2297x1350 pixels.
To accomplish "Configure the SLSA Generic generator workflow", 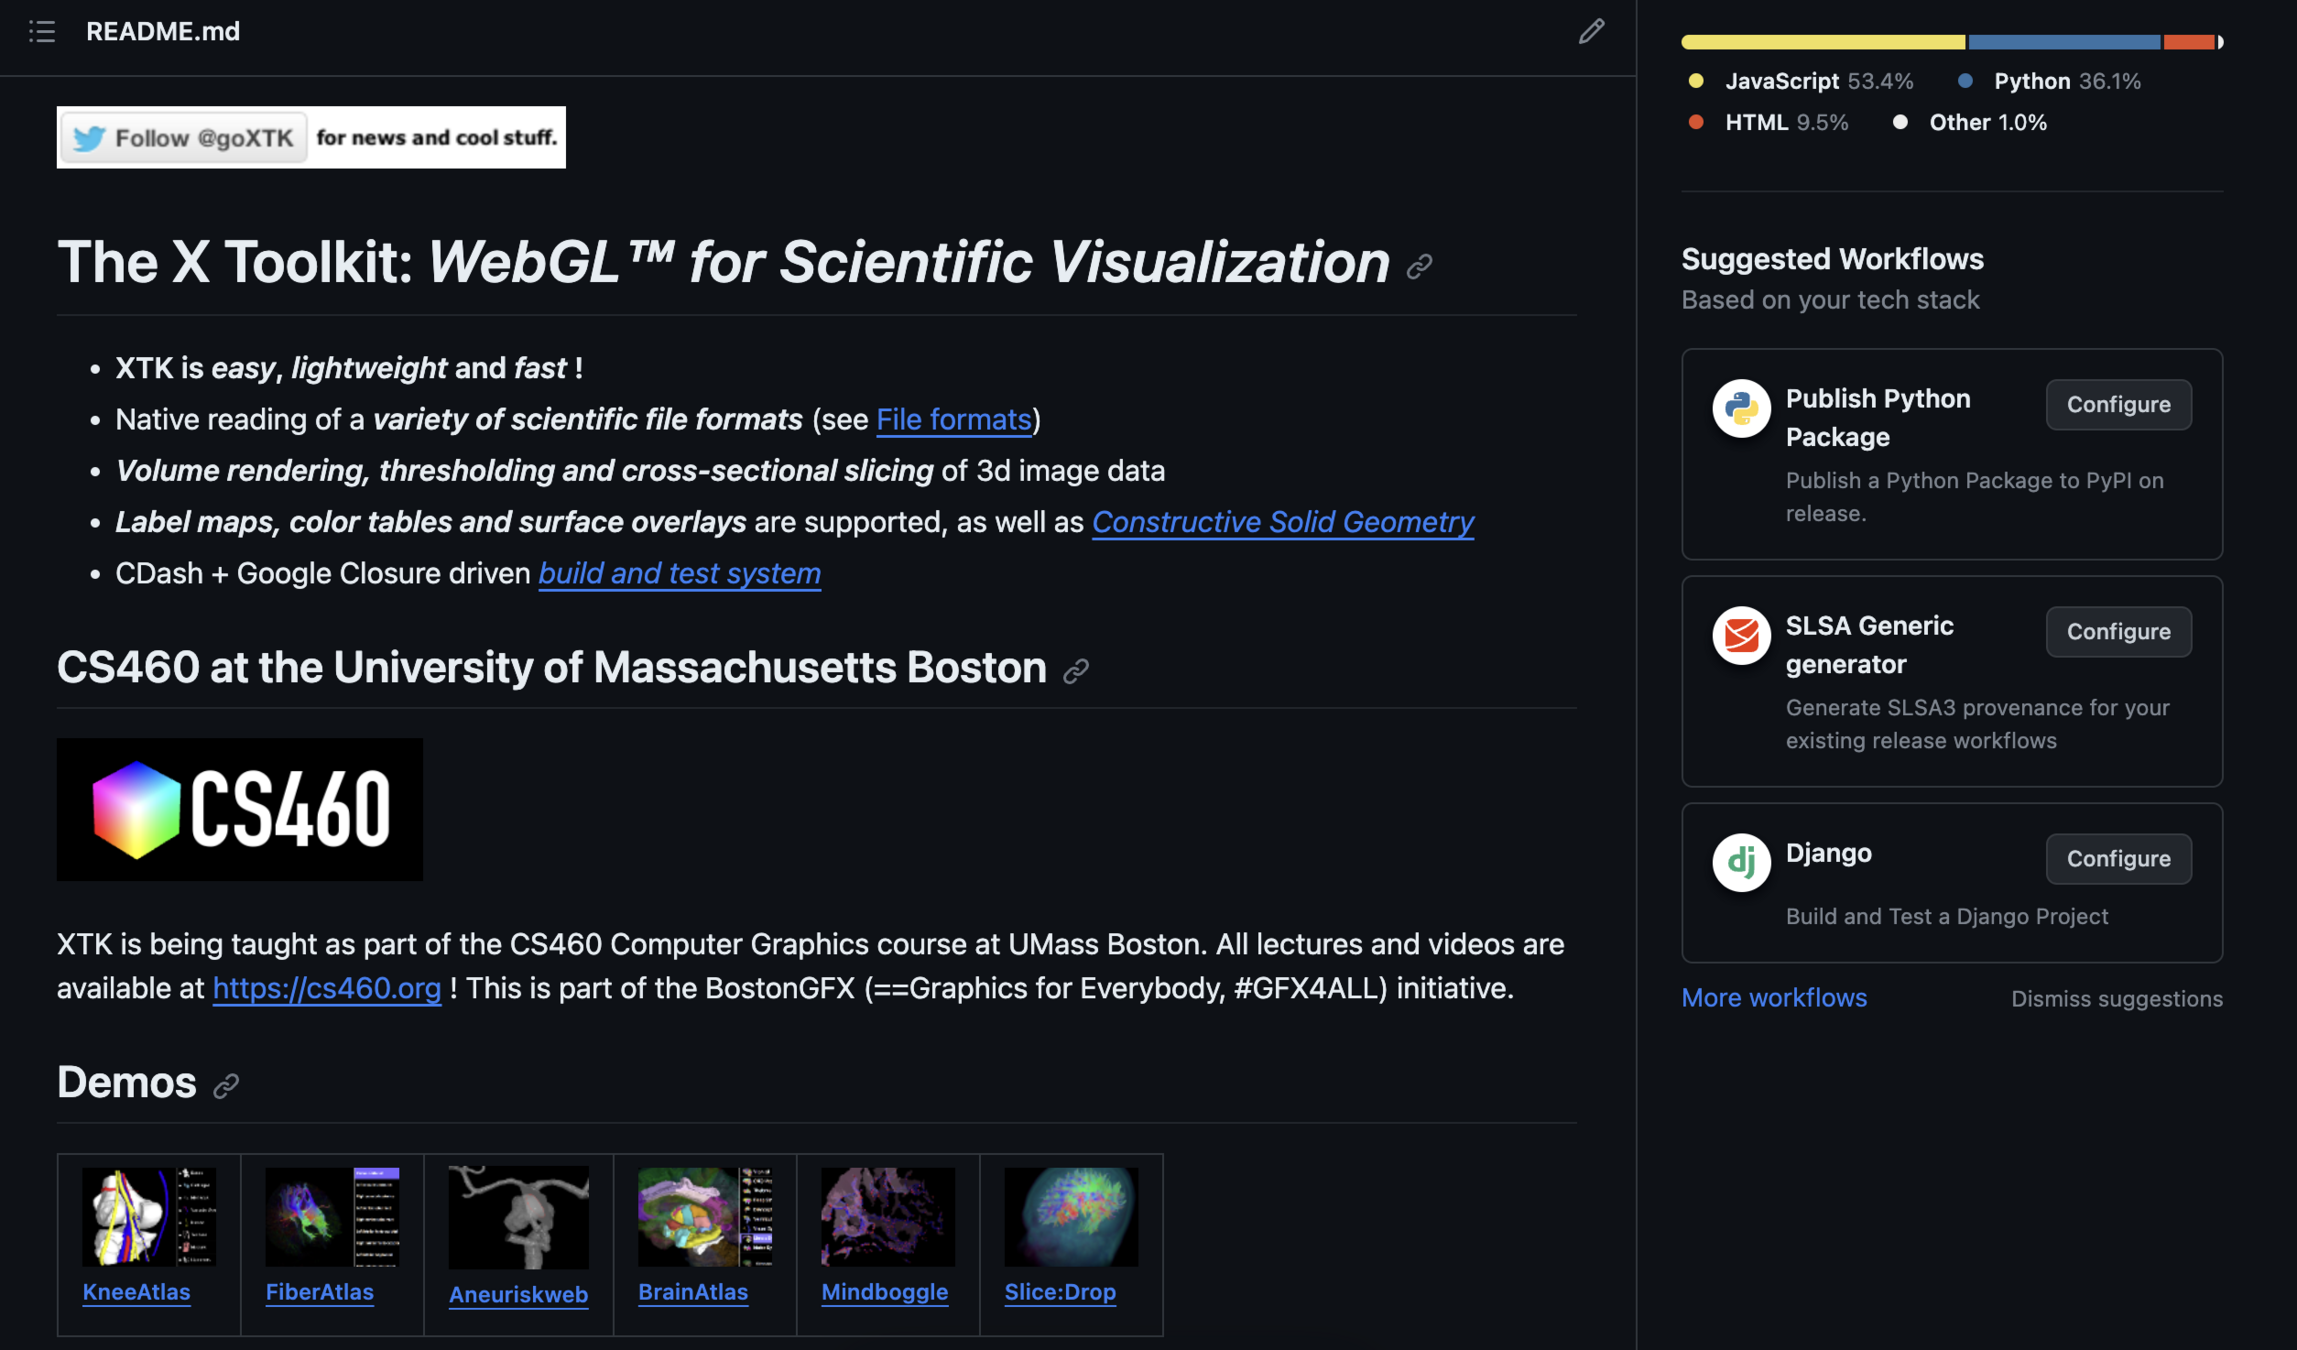I will pos(2118,632).
